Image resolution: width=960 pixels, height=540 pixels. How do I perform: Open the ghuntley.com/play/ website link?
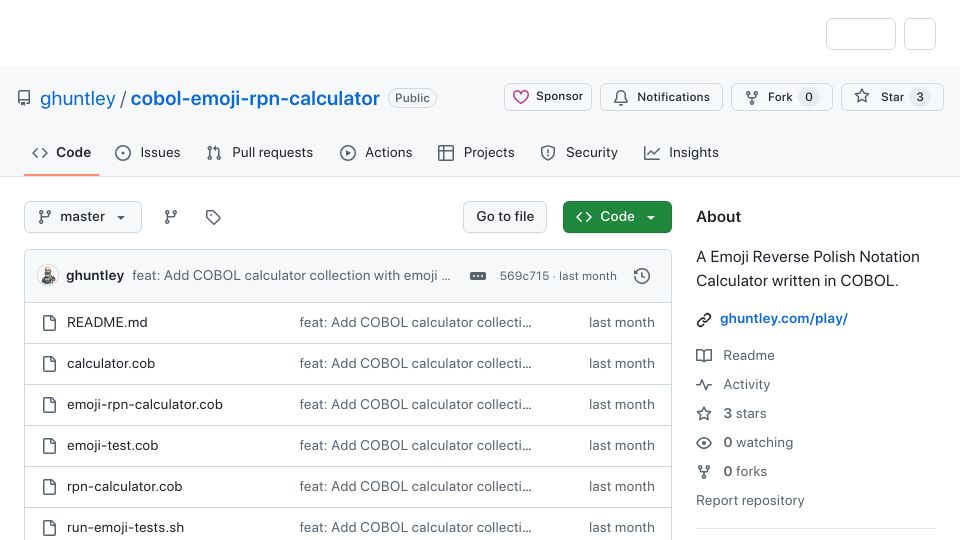(784, 318)
